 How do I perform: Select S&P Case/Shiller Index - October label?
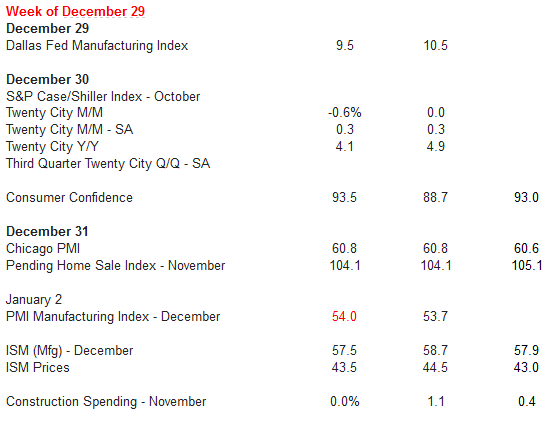click(x=103, y=96)
